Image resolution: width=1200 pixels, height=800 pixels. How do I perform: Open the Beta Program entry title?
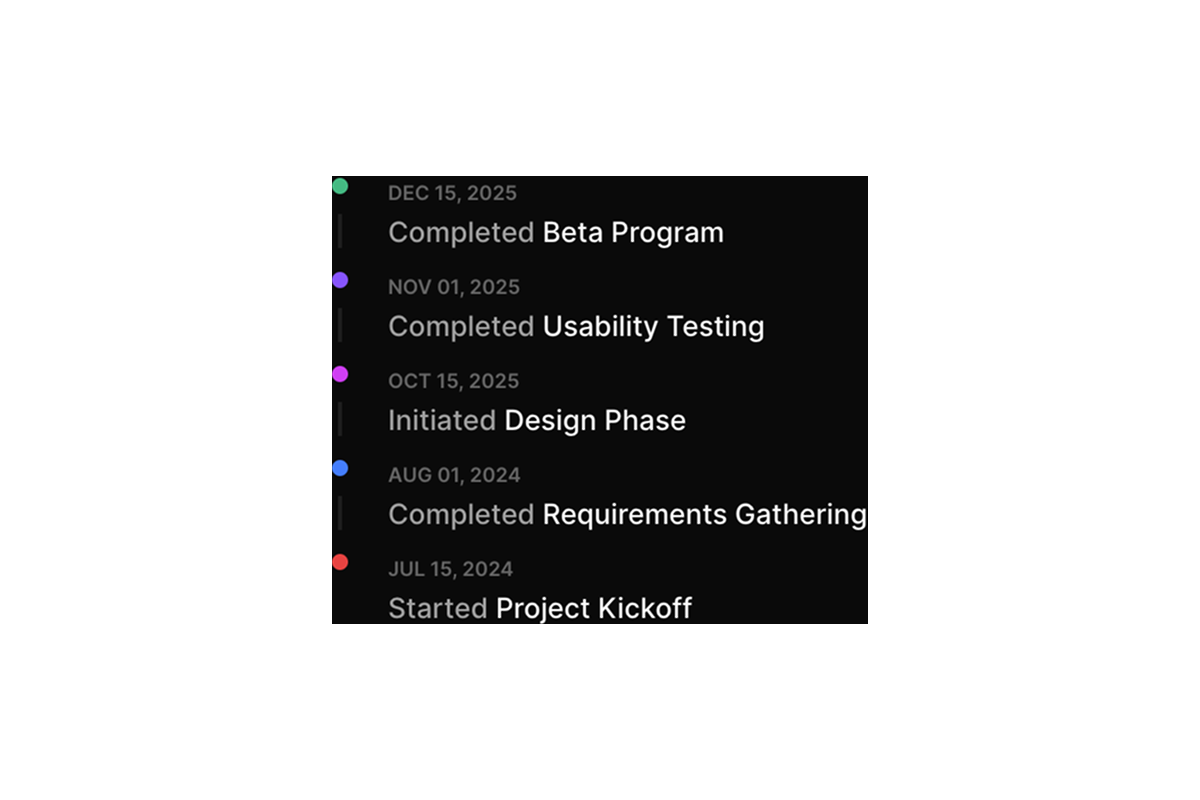tap(633, 232)
